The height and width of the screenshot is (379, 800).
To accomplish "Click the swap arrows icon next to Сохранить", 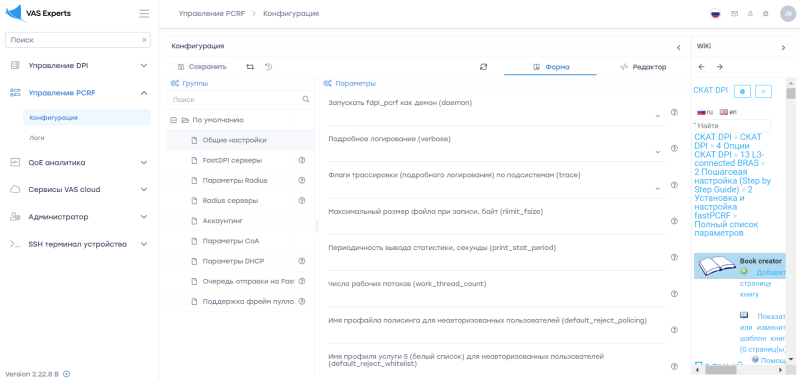I will pos(250,67).
